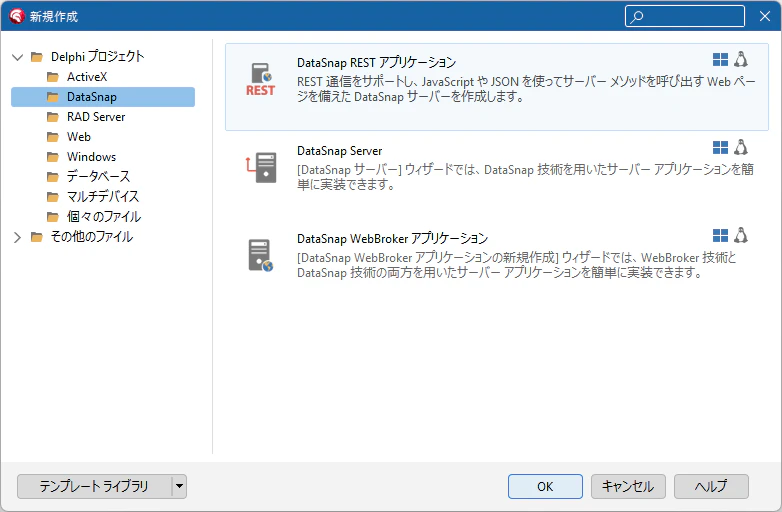
Task: Select the RAD Server category
Action: tap(96, 117)
